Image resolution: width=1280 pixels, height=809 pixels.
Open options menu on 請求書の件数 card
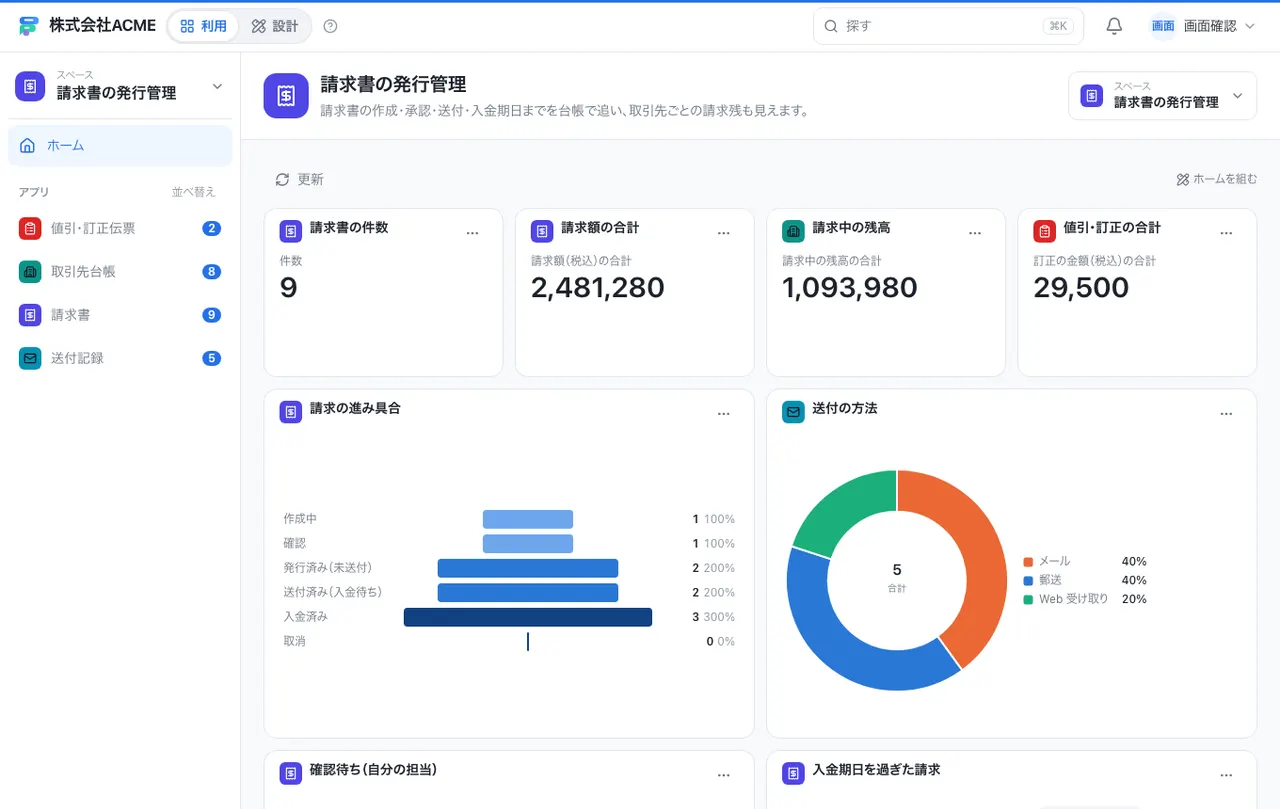point(473,233)
